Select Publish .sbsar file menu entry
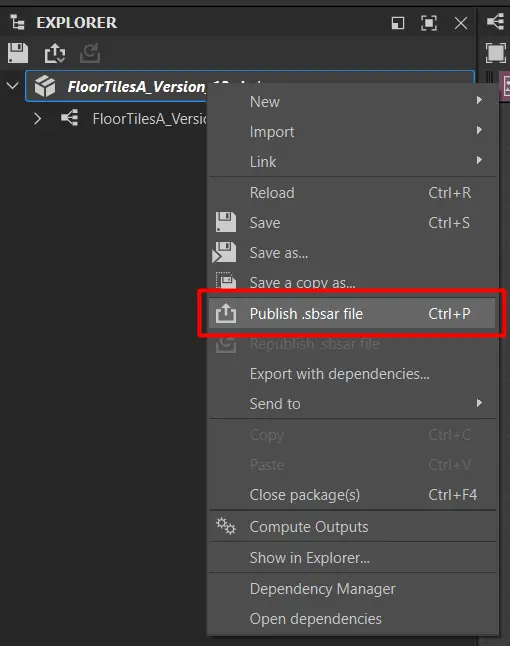 (x=352, y=314)
